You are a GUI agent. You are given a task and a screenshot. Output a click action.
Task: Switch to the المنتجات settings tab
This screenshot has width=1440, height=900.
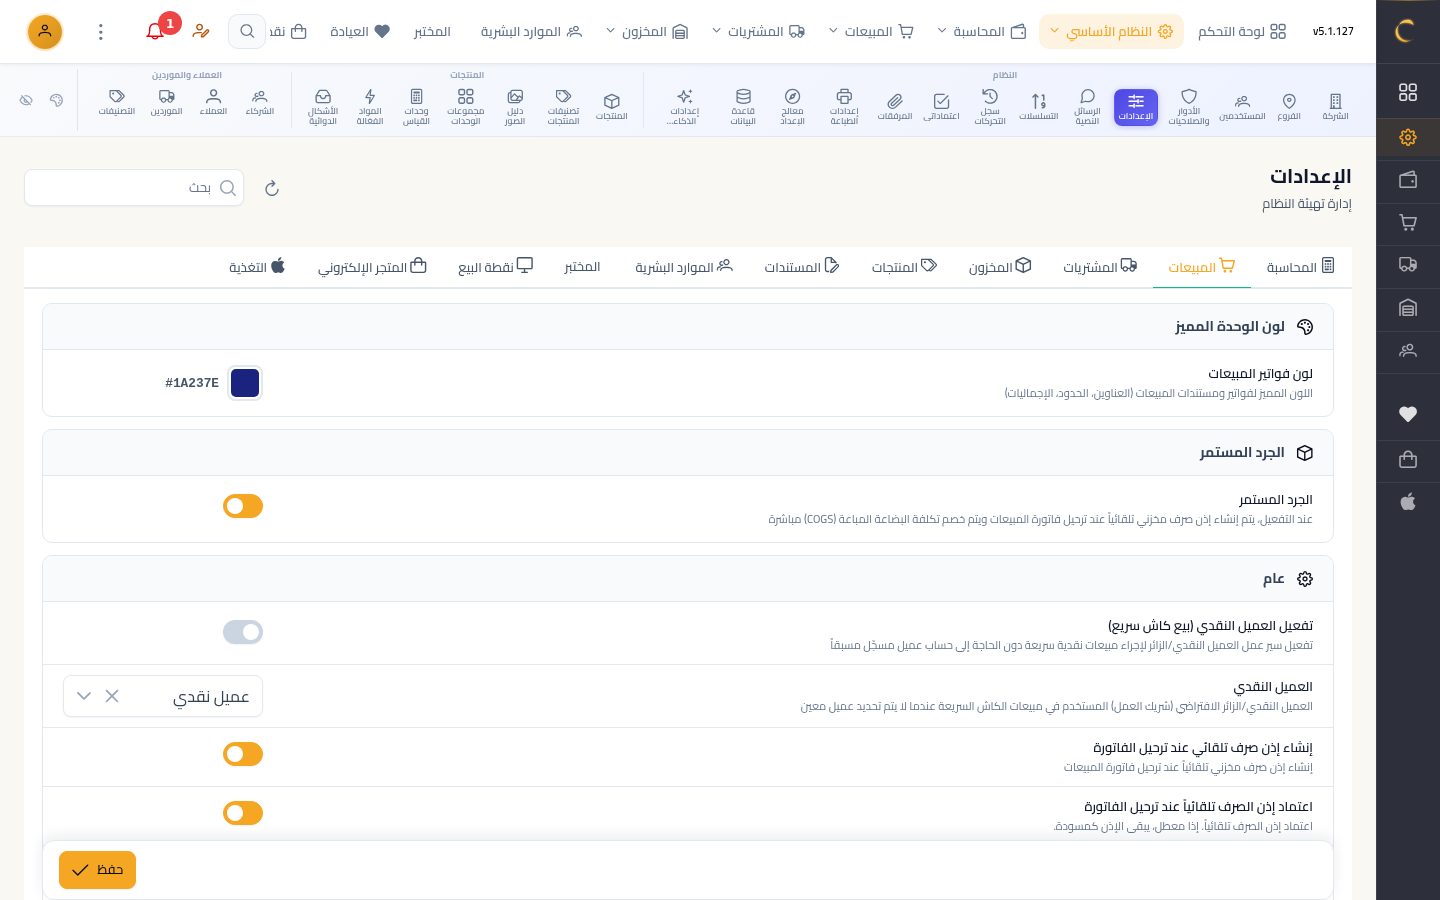pyautogui.click(x=904, y=267)
